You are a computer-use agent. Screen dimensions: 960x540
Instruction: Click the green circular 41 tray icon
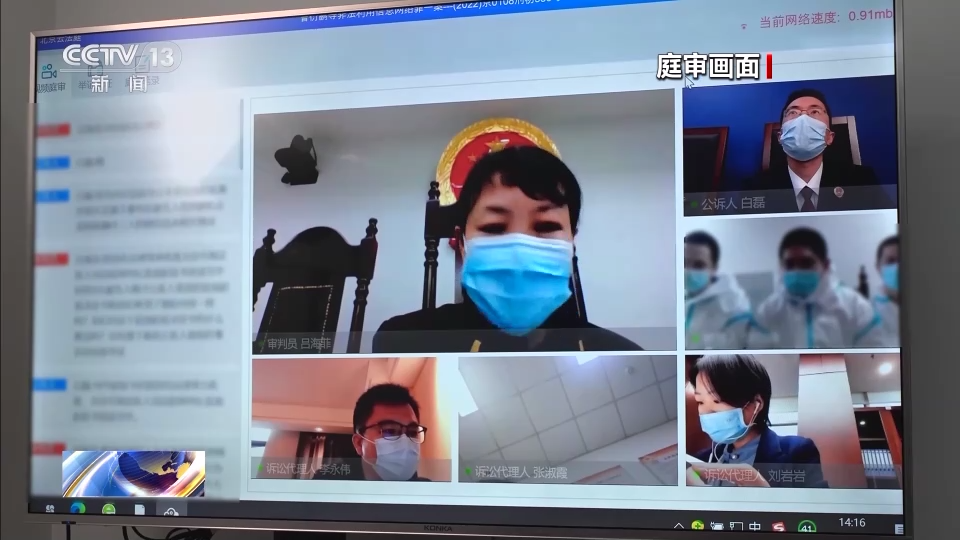[x=806, y=527]
